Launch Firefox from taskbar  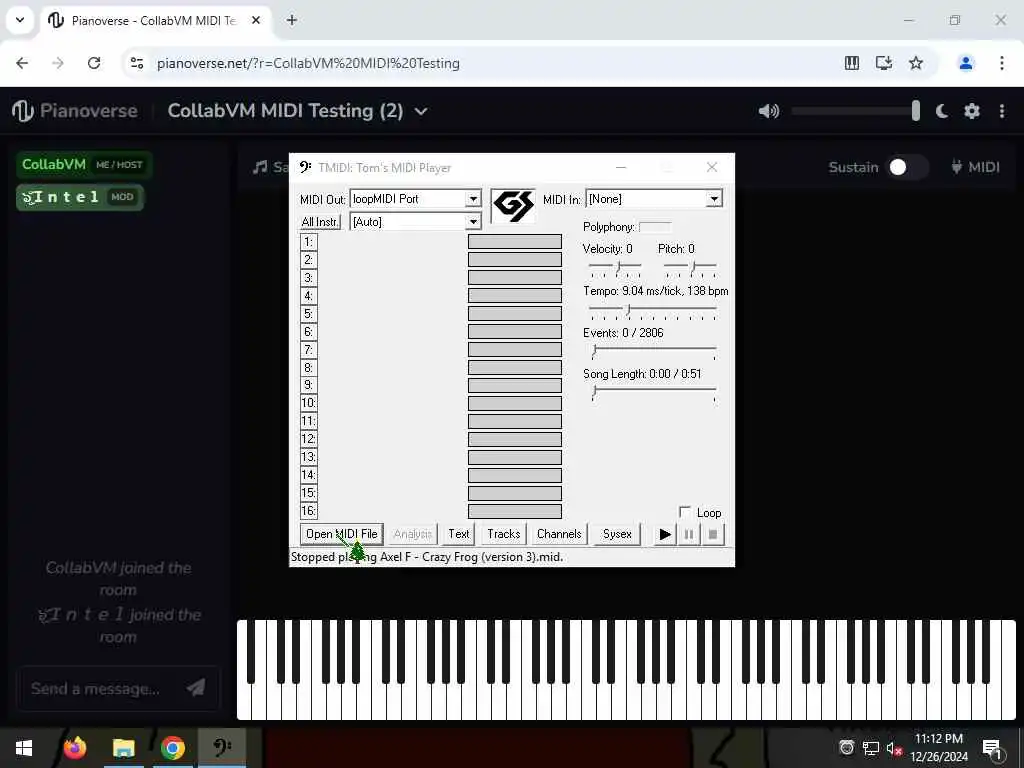pyautogui.click(x=74, y=748)
